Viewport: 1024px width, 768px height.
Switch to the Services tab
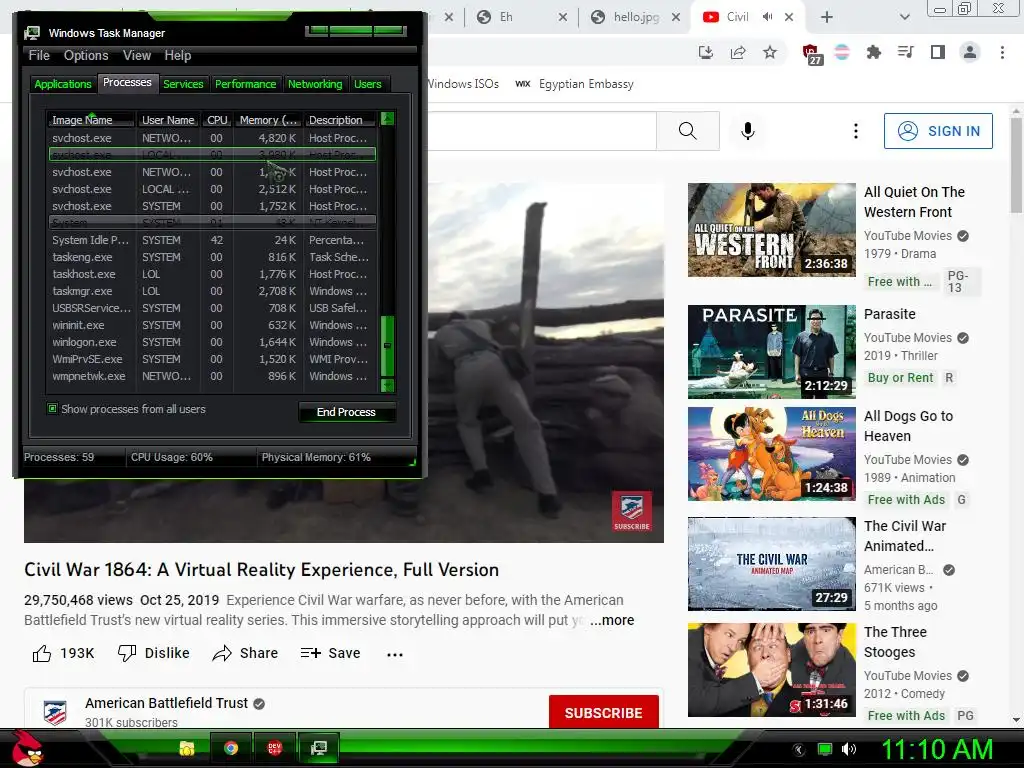(183, 84)
